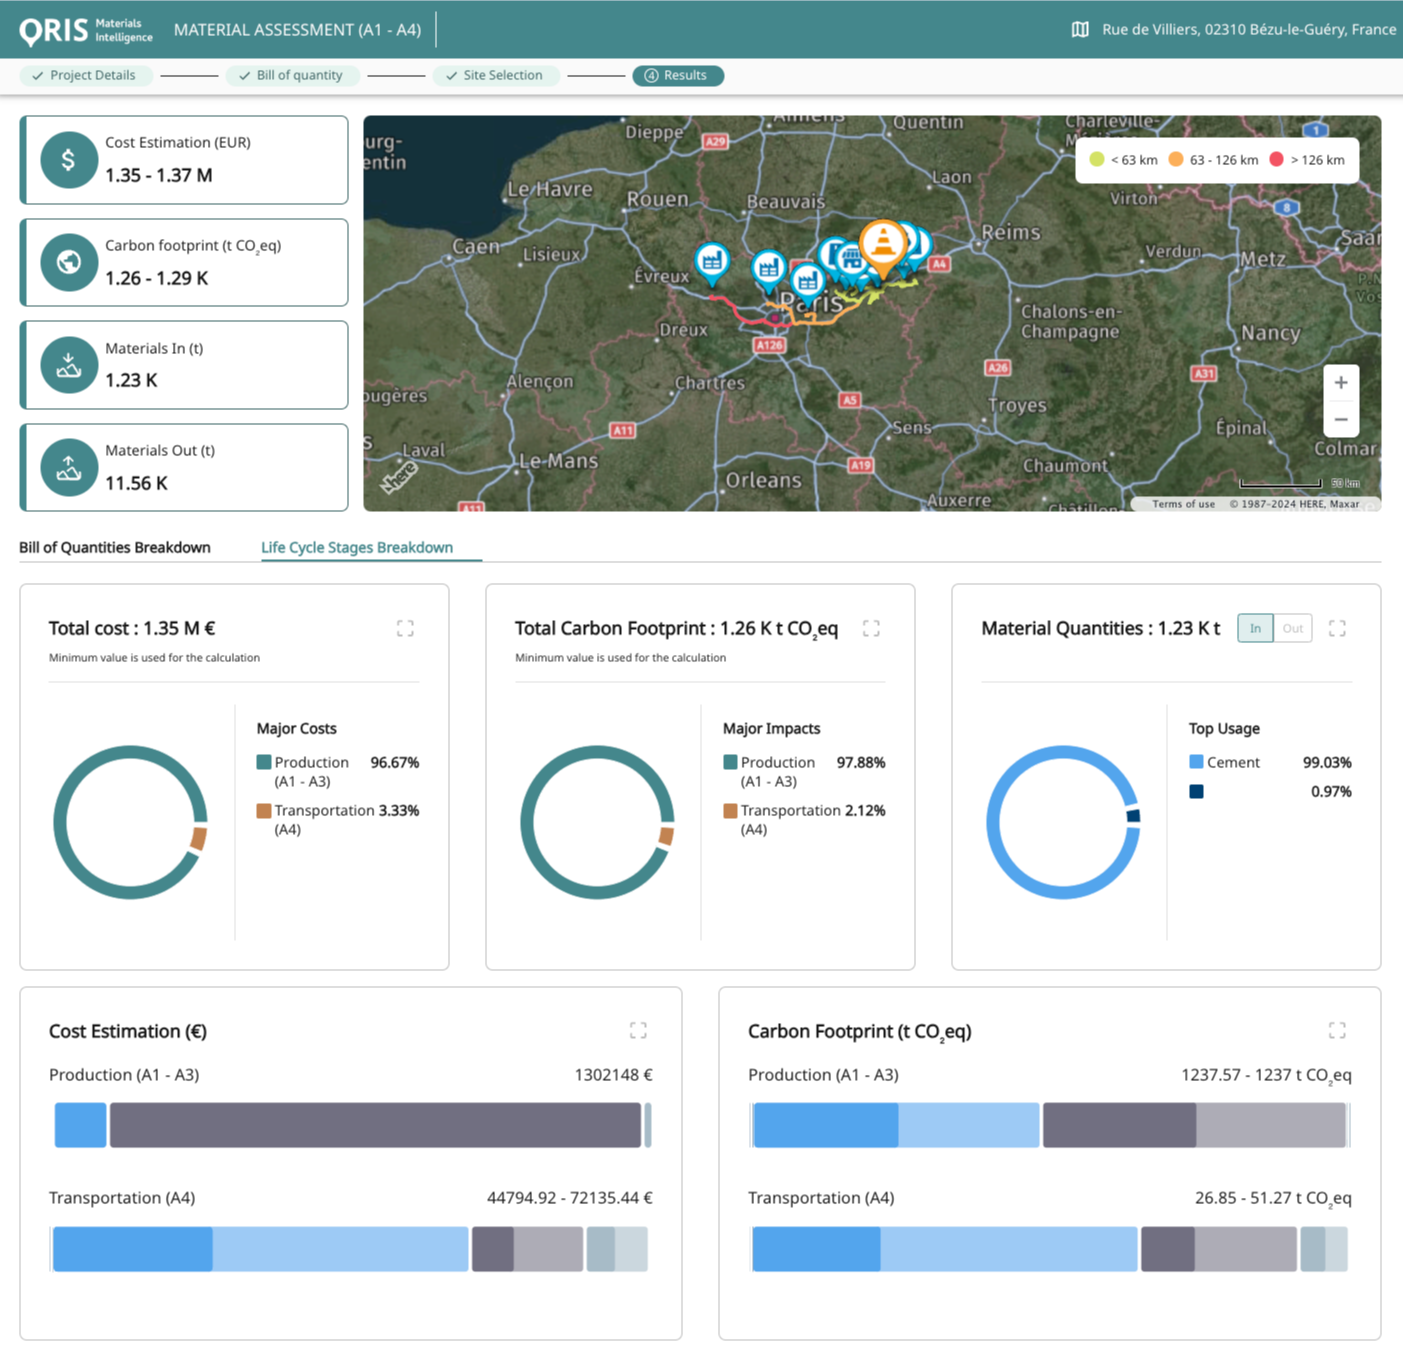Image resolution: width=1403 pixels, height=1351 pixels.
Task: Select the Materials Out card icon
Action: [68, 466]
